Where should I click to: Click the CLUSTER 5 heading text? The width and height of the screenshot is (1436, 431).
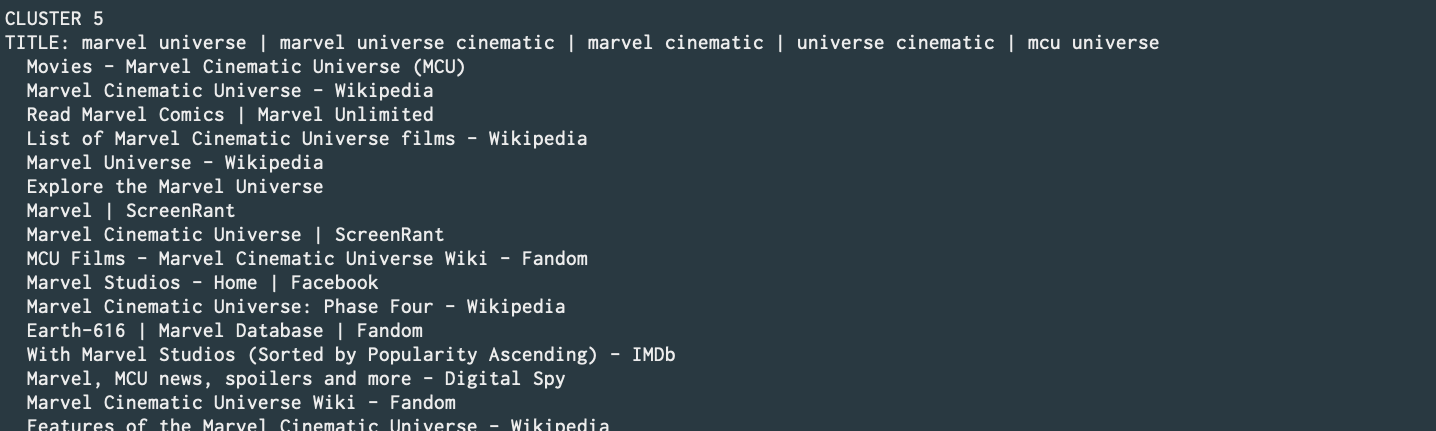(54, 19)
